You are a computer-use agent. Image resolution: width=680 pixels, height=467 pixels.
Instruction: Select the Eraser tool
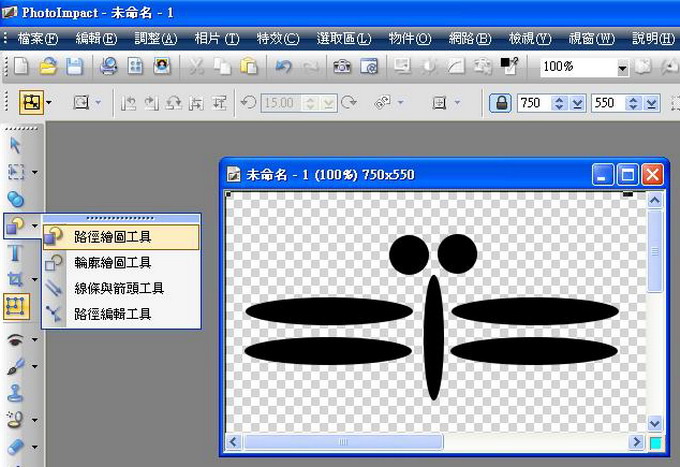point(16,447)
